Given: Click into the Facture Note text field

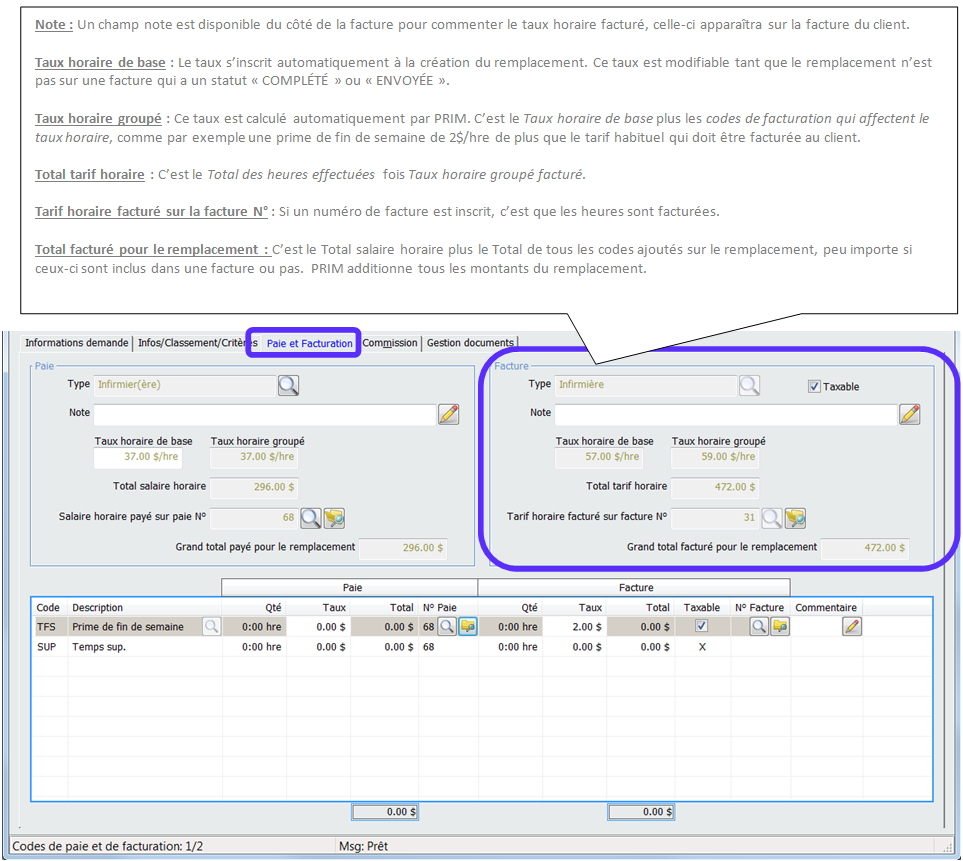Looking at the screenshot, I should [x=725, y=414].
